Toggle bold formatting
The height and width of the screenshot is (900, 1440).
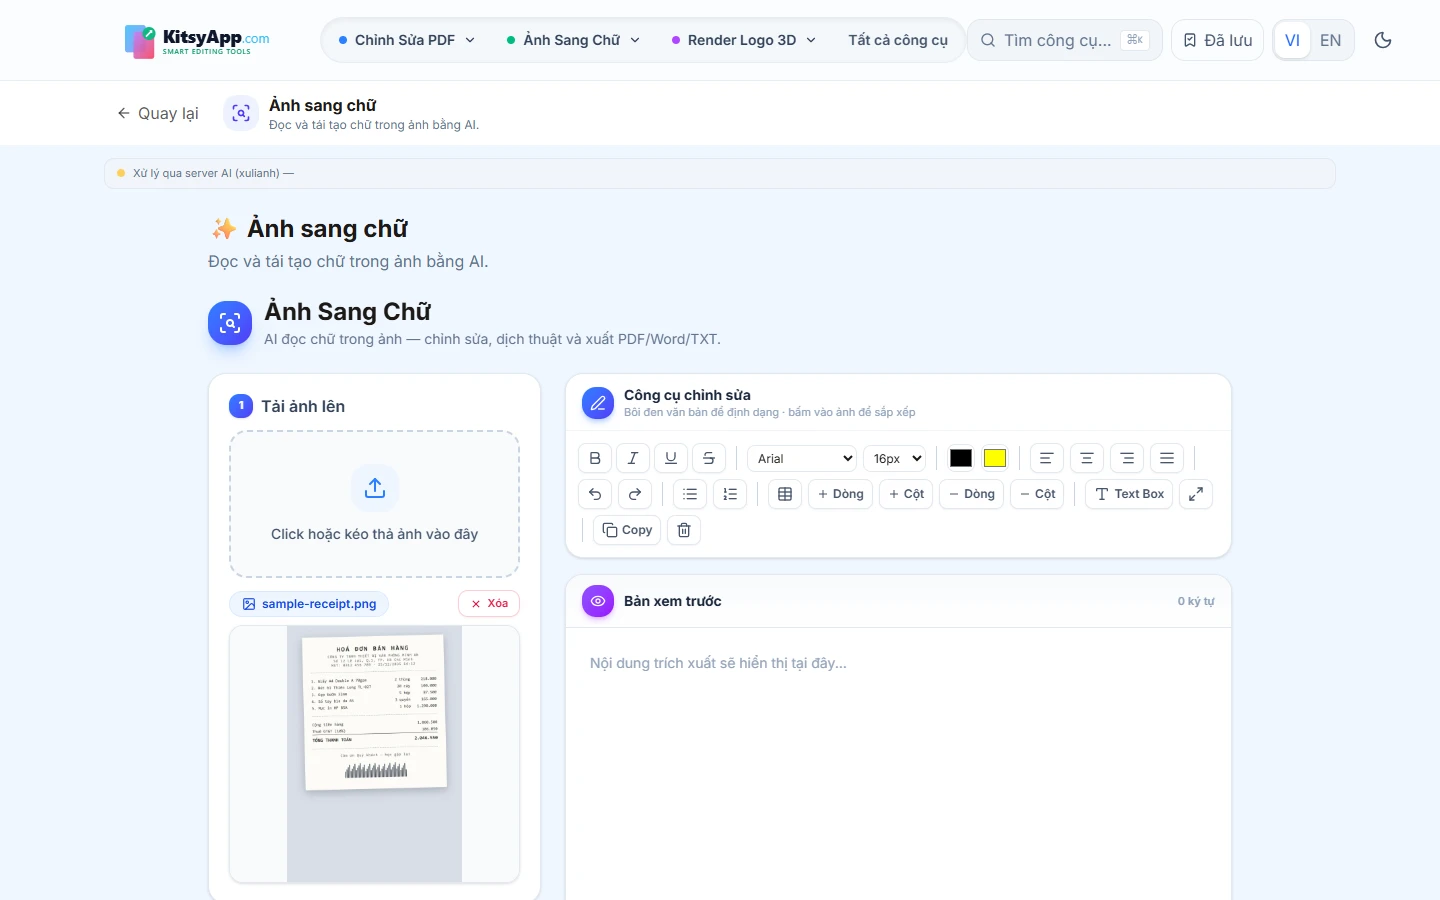click(595, 458)
